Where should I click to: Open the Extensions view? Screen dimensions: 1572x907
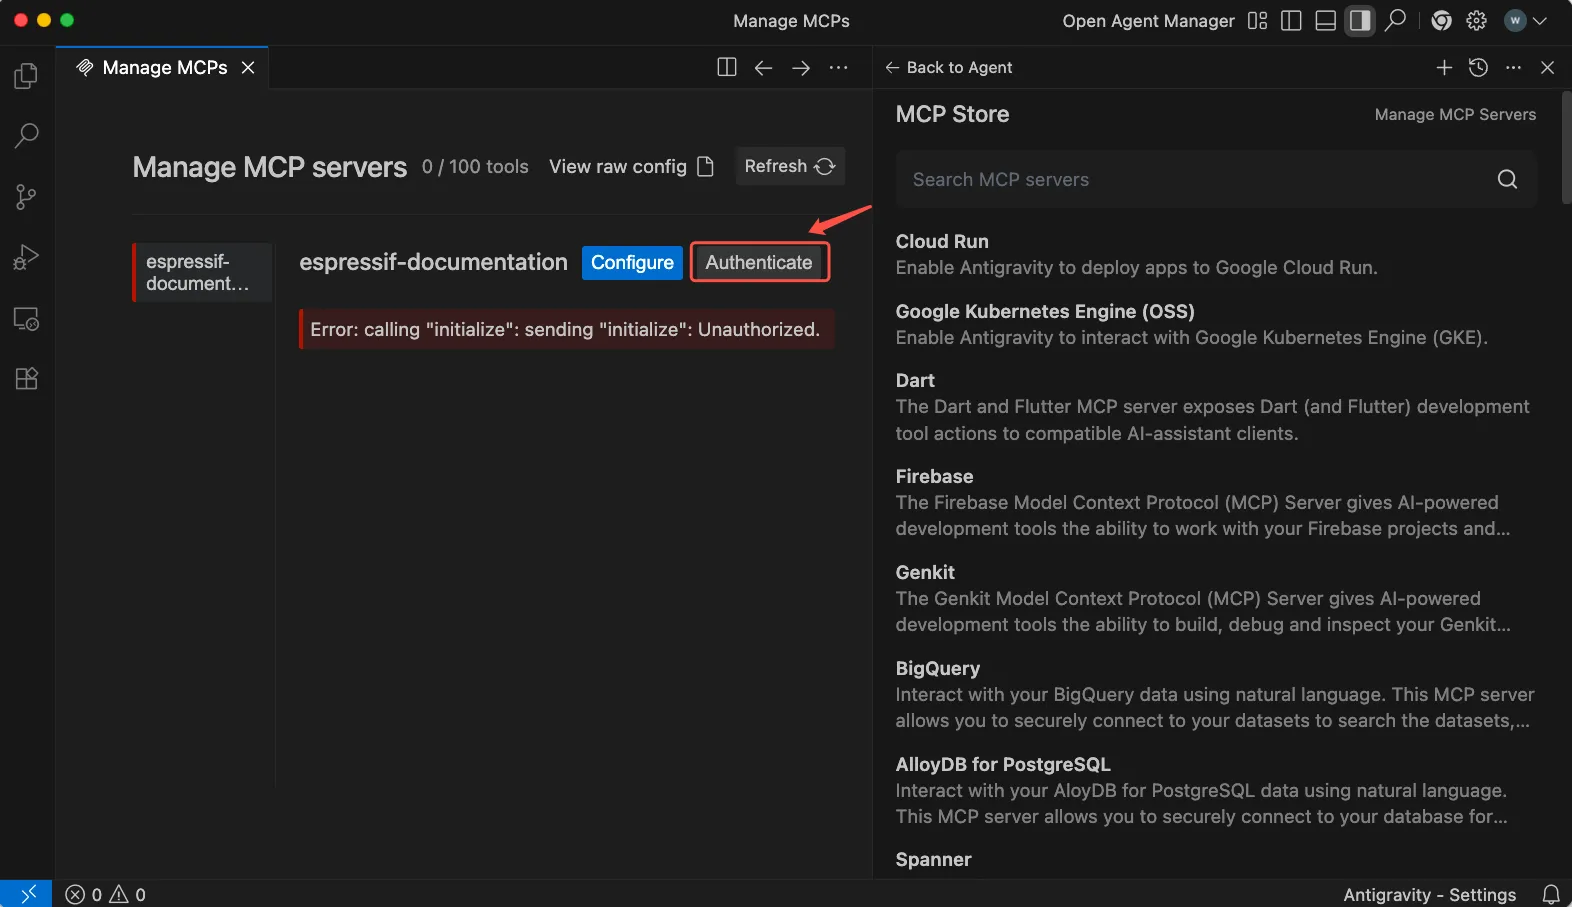(x=27, y=379)
